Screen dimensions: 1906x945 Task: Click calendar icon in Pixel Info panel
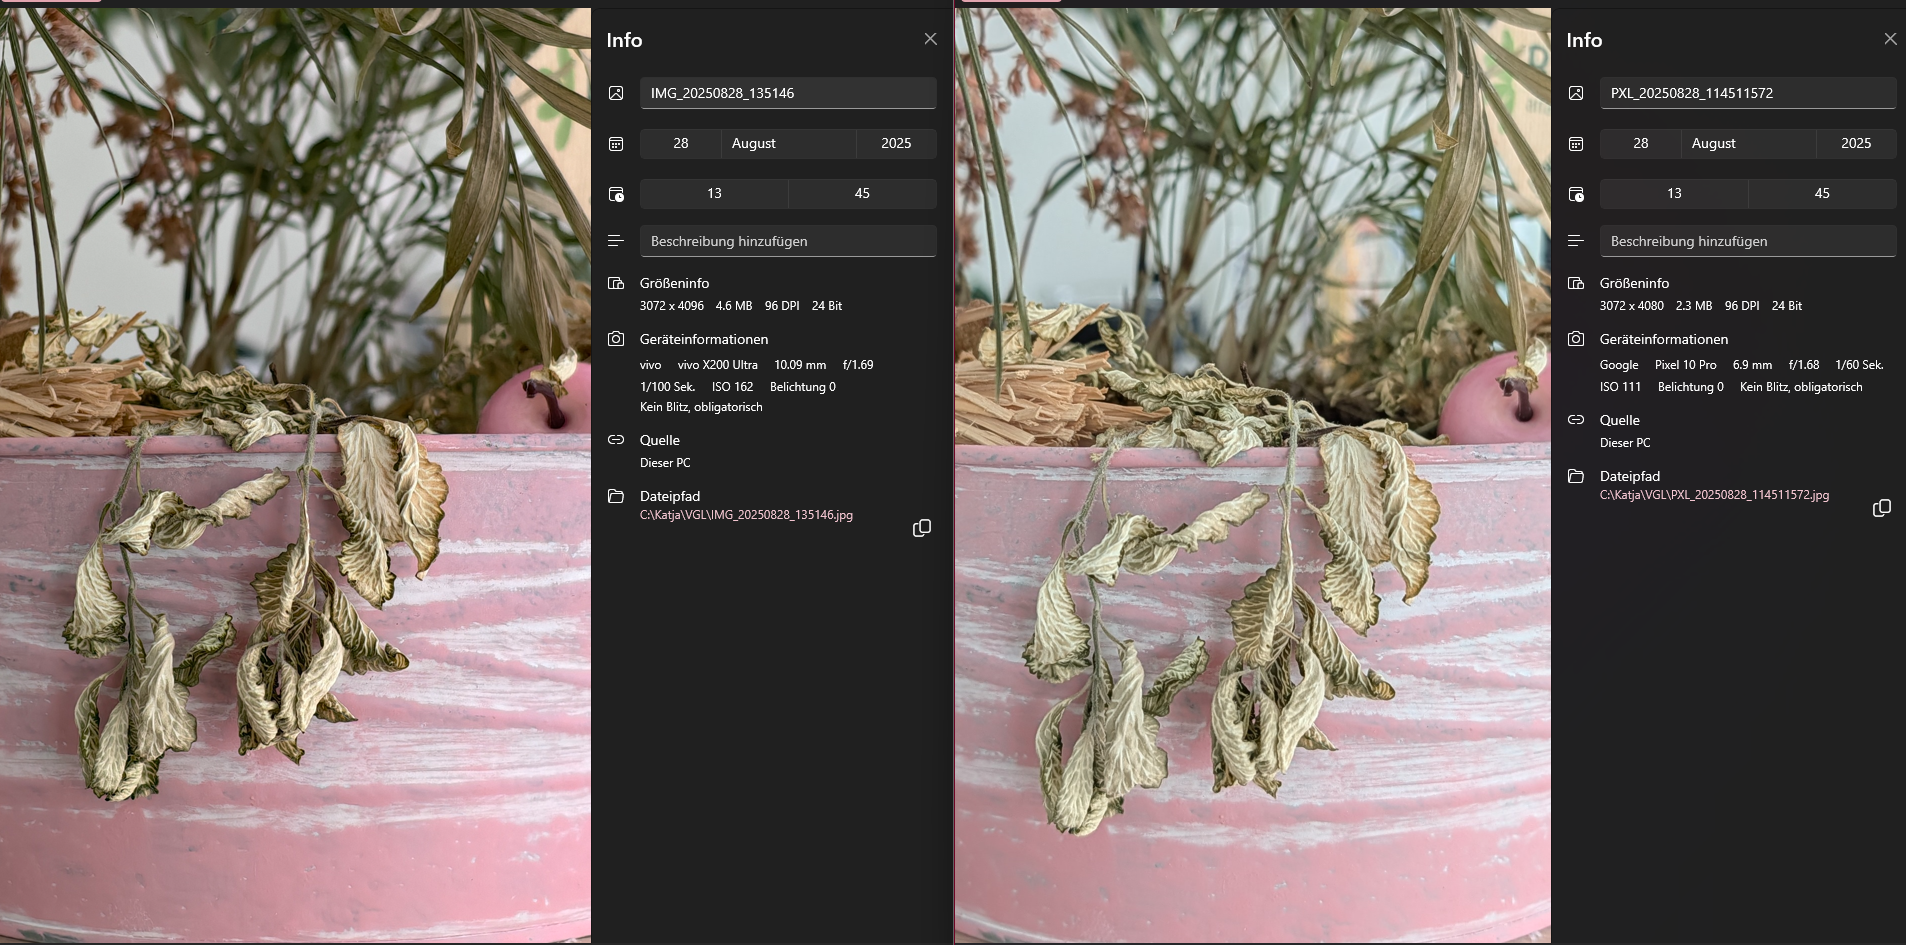1576,144
